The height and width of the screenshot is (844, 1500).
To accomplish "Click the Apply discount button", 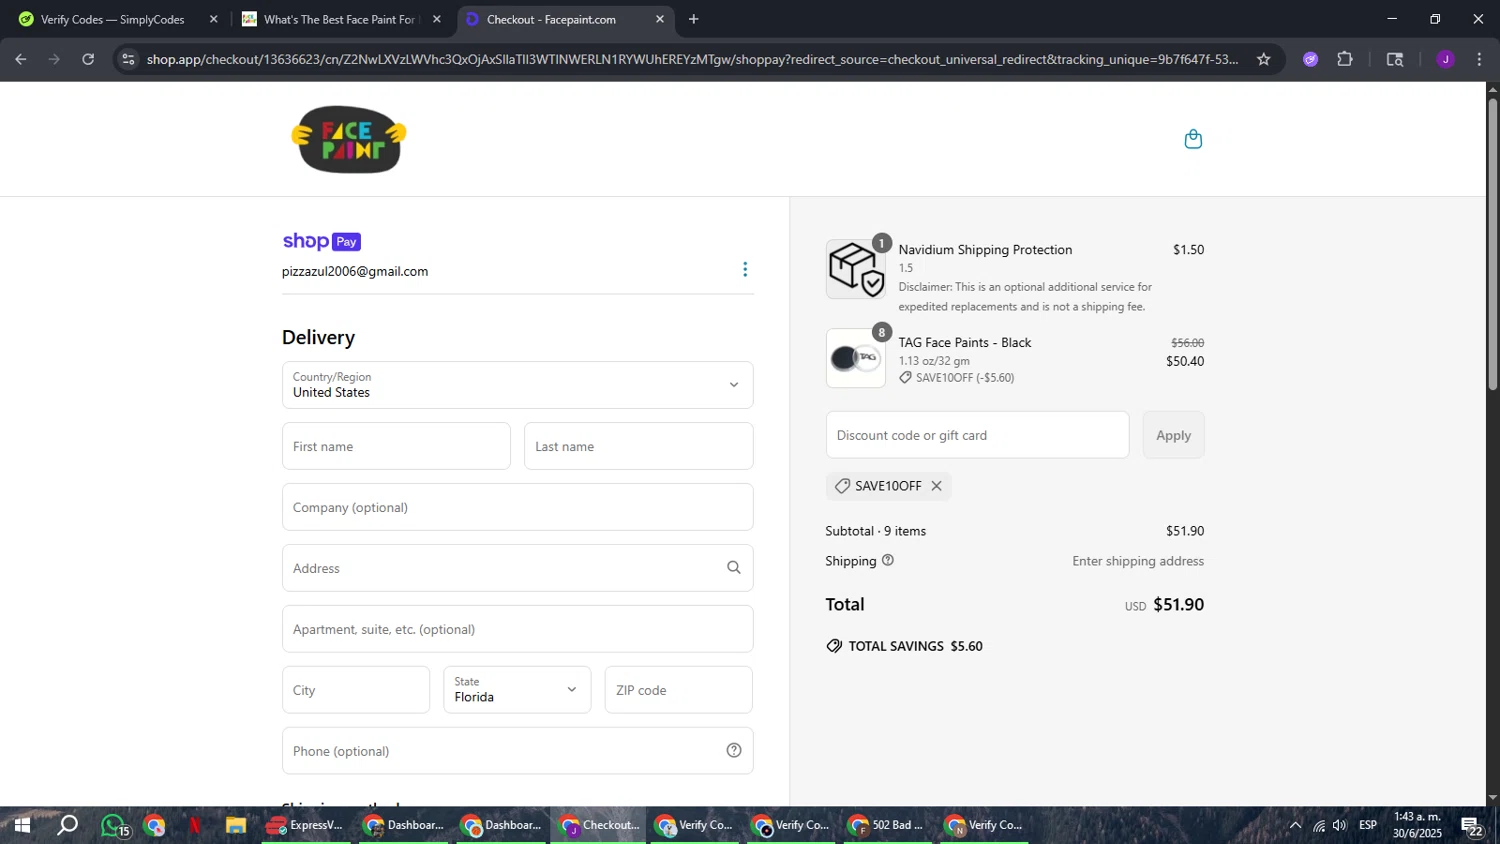I will (1174, 435).
